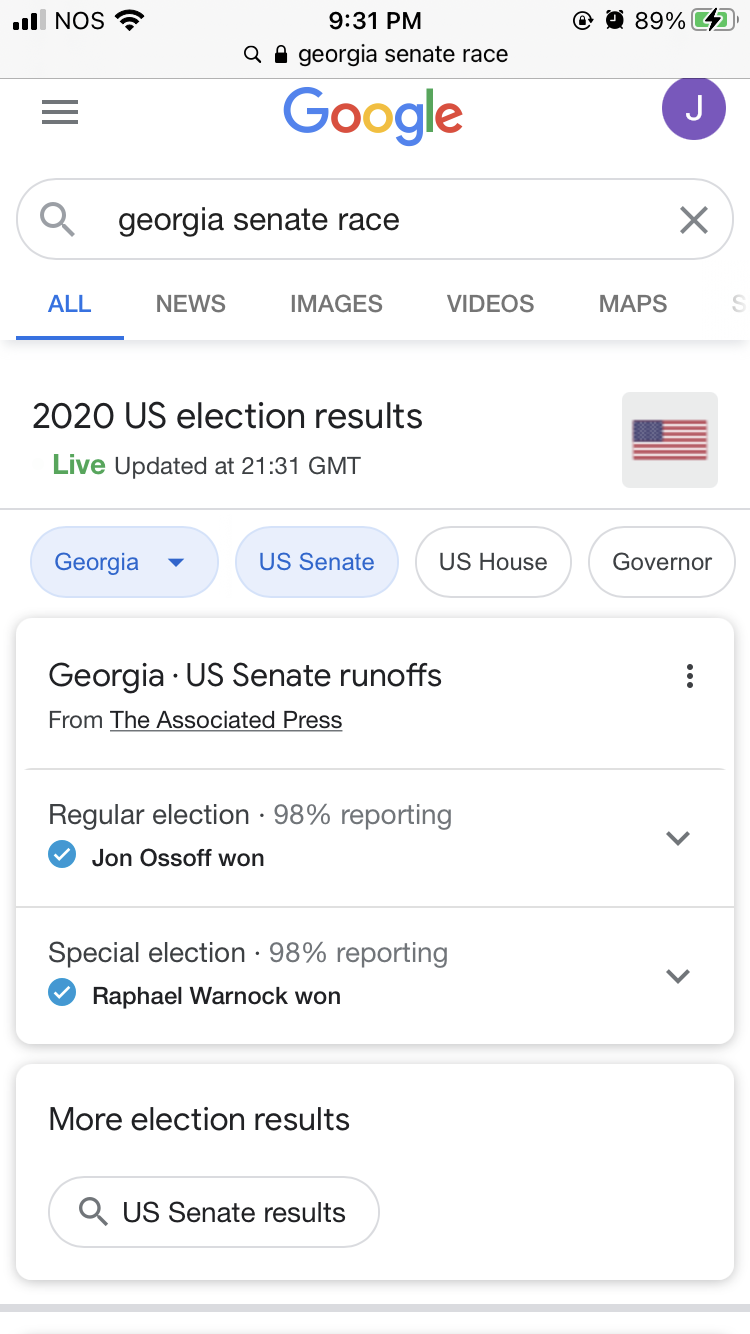Tap the Google logo
This screenshot has height=1334, width=750.
[373, 115]
